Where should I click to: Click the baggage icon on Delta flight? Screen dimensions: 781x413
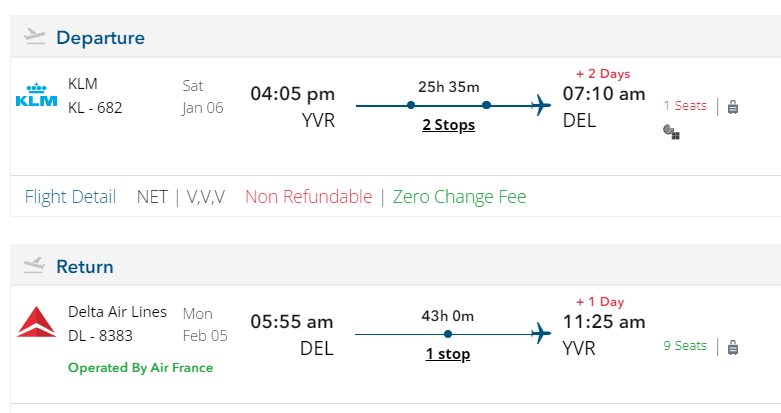point(733,347)
